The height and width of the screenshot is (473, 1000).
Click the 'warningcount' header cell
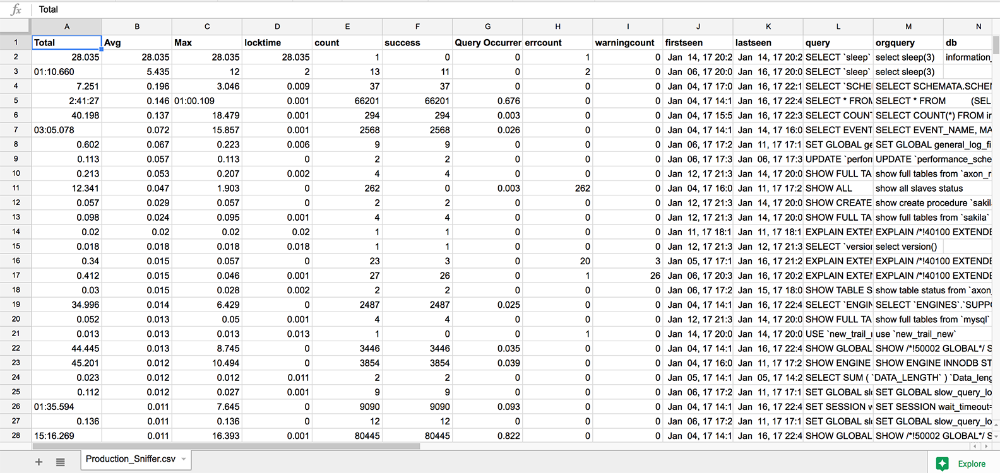tap(628, 43)
